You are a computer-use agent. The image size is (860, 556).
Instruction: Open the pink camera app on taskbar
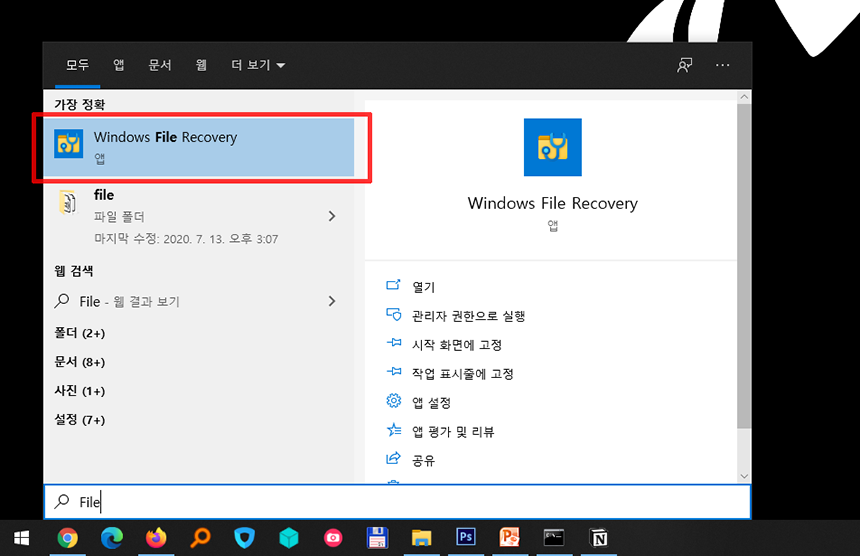point(333,538)
